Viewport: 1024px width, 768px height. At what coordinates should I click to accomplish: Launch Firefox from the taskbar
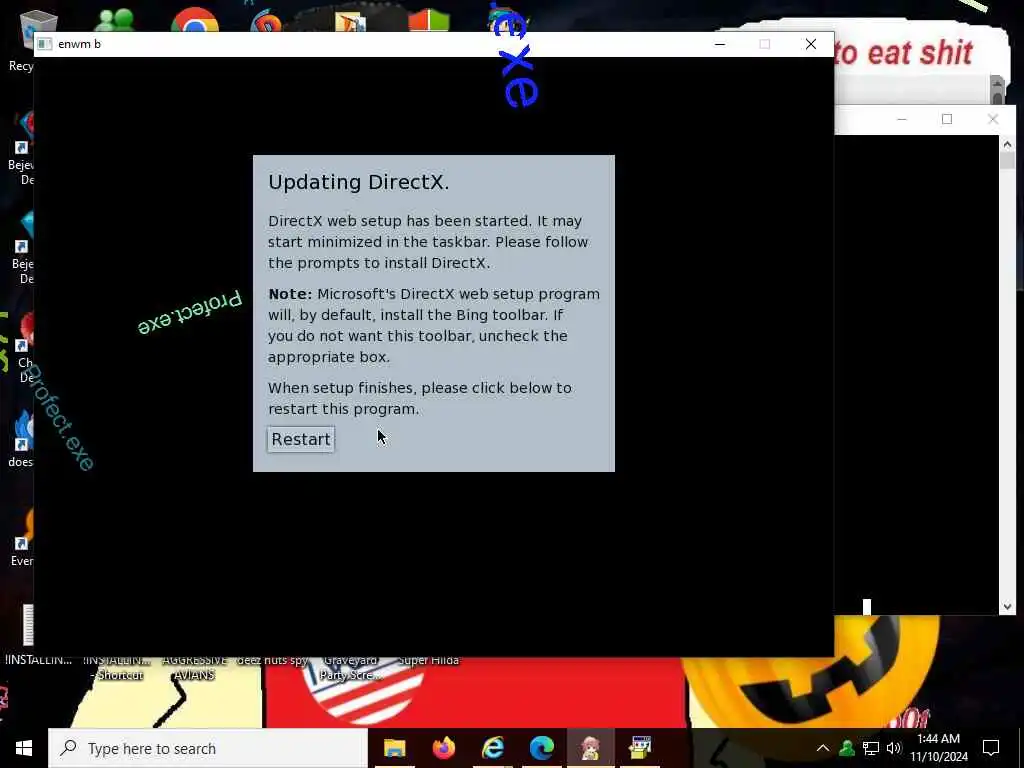click(443, 748)
